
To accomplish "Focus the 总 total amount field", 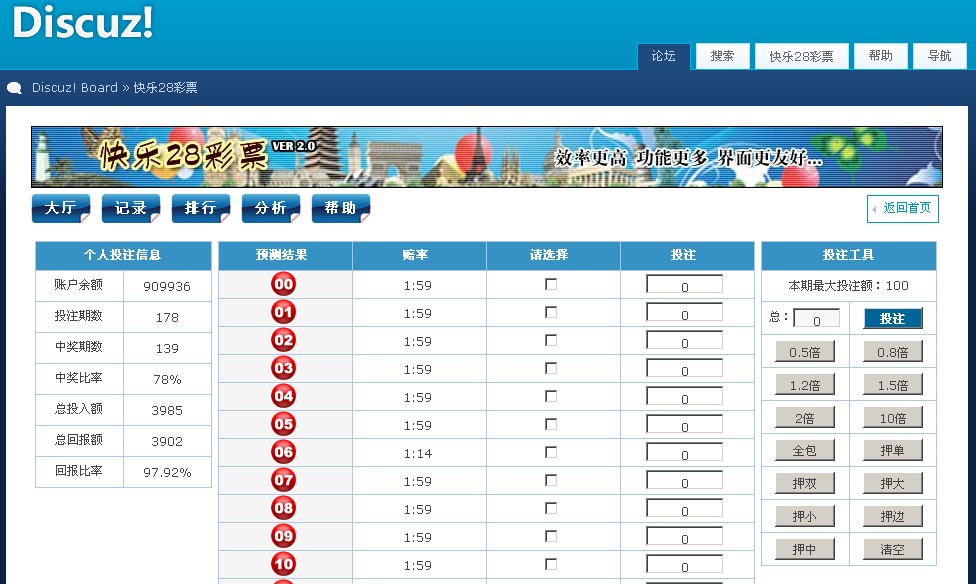I will pos(817,318).
